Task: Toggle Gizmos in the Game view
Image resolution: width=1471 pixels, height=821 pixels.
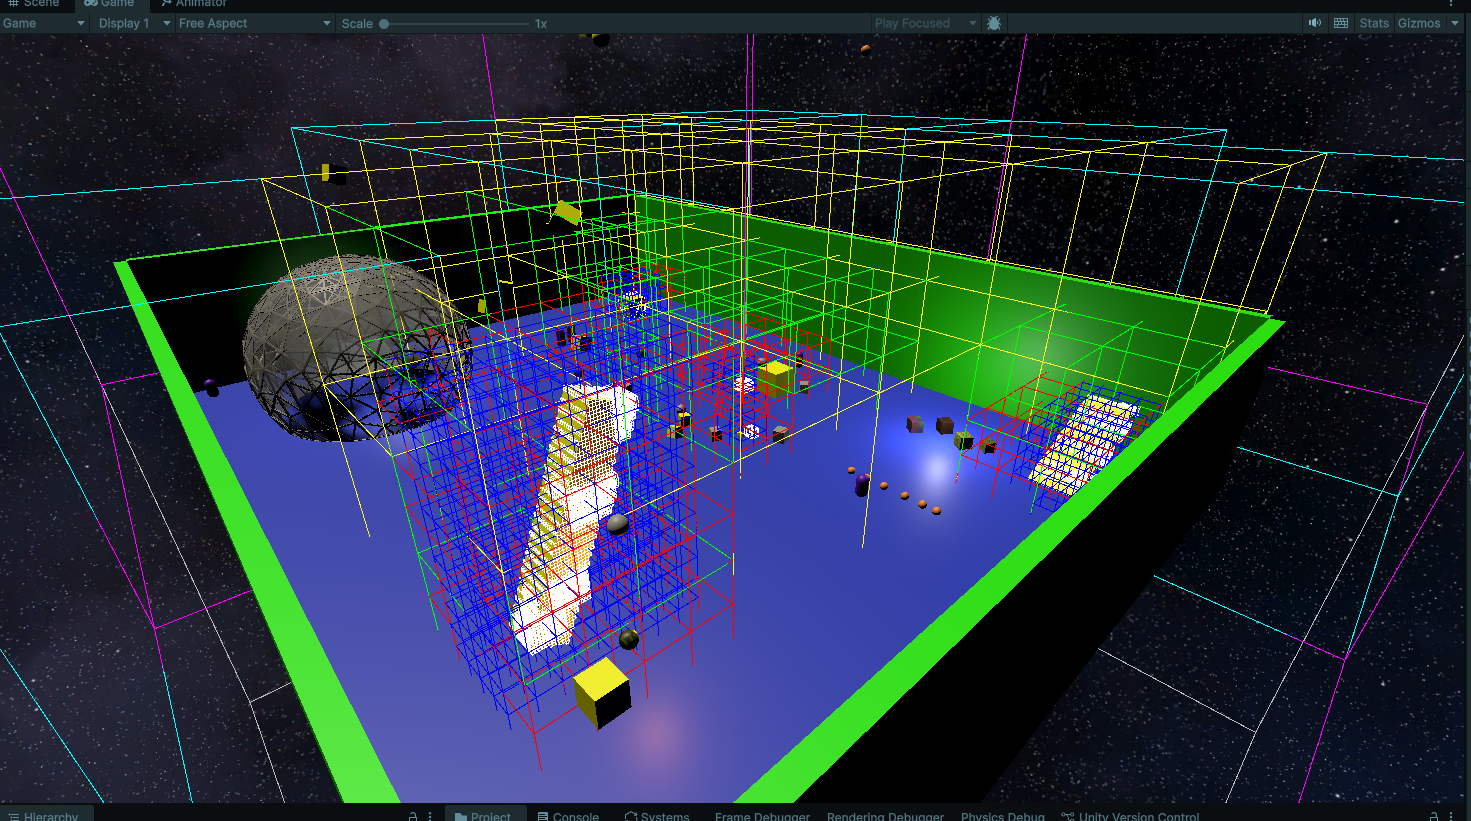Action: 1418,23
